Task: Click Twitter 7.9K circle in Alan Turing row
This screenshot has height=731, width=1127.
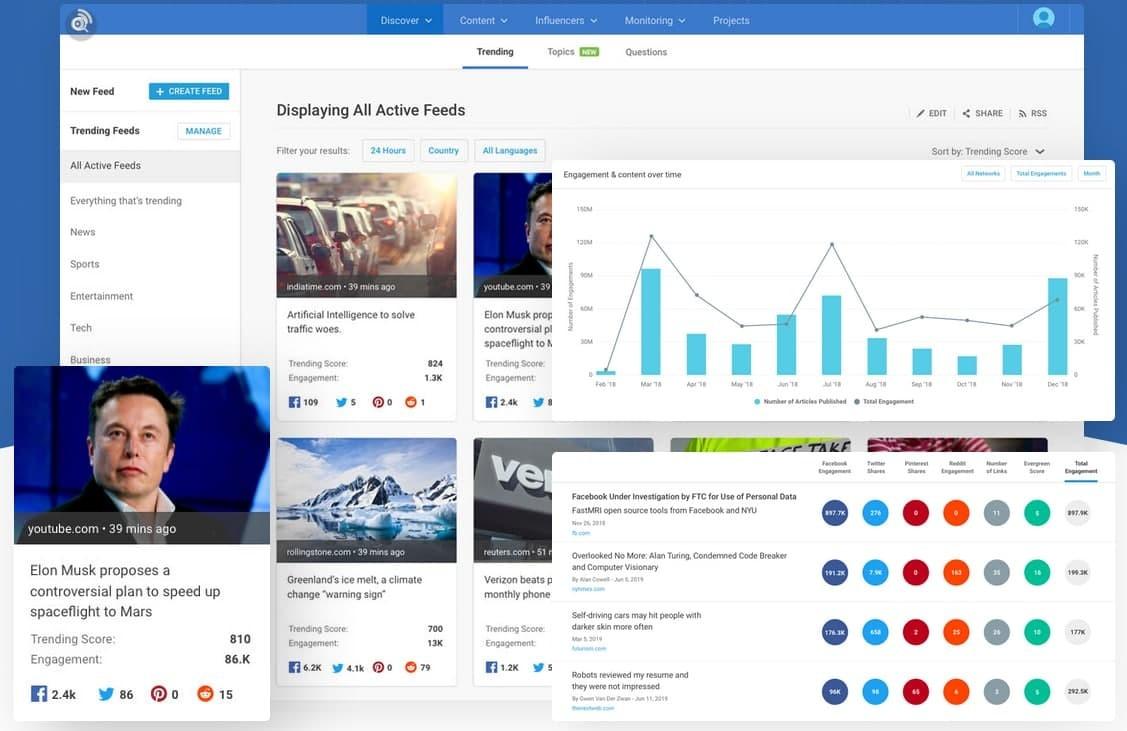Action: coord(875,573)
